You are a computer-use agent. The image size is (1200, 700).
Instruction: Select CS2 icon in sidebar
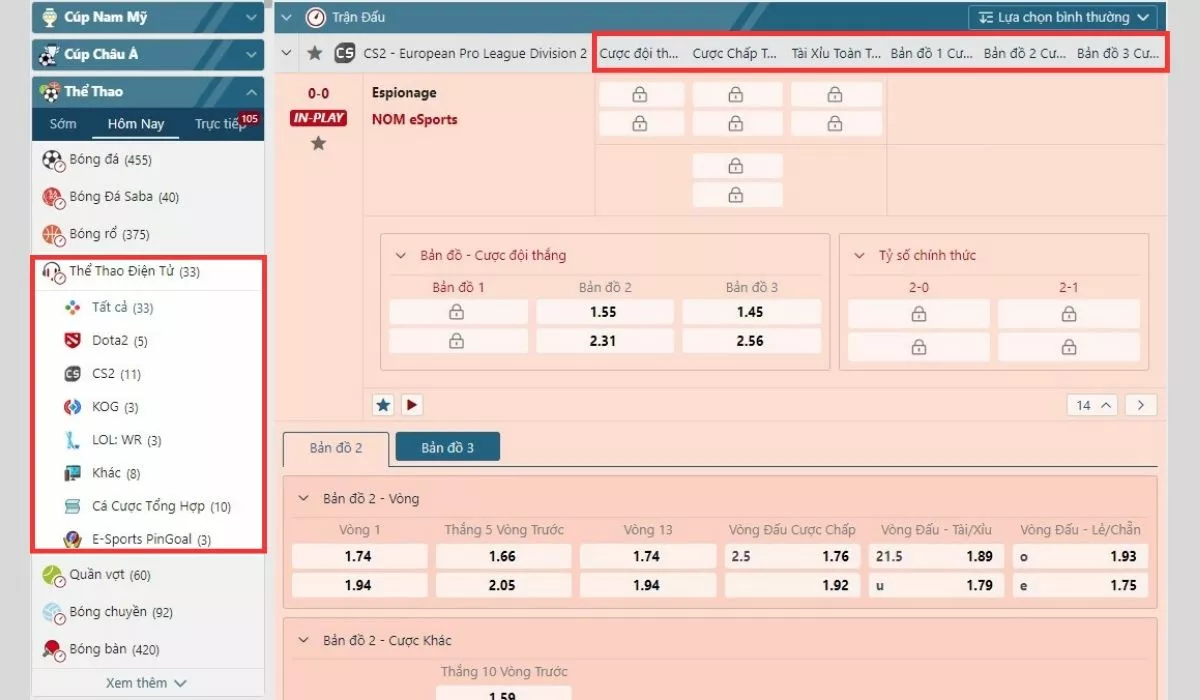(72, 374)
